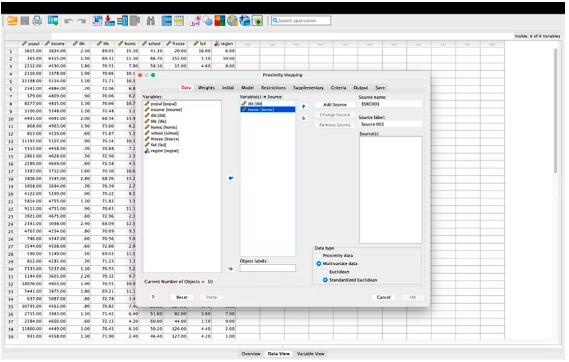
Task: Go to the Supplementary tab
Action: pyautogui.click(x=308, y=88)
